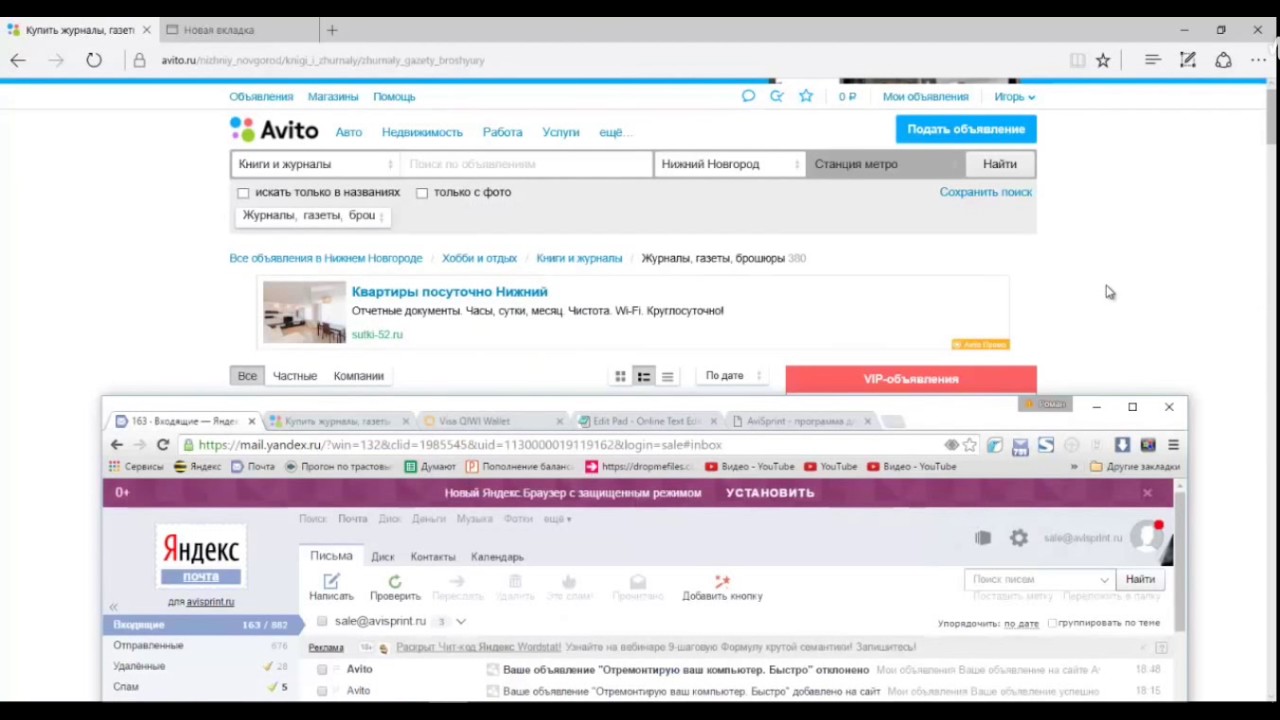The width and height of the screenshot is (1280, 720).
Task: Open Edge more actions menu
Action: (1258, 60)
